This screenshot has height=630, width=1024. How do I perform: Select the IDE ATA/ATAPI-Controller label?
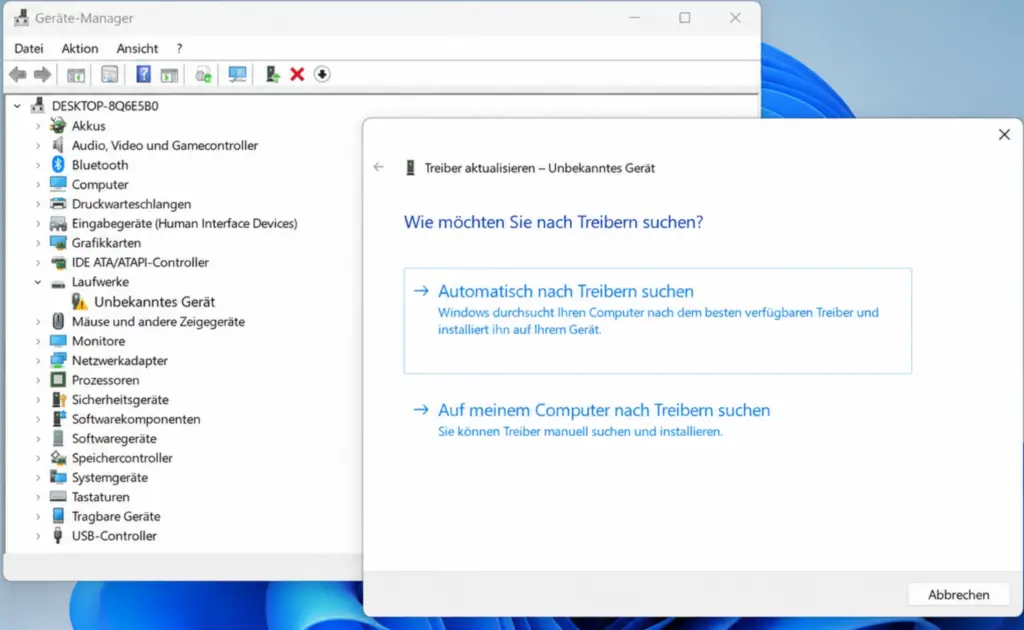(140, 262)
